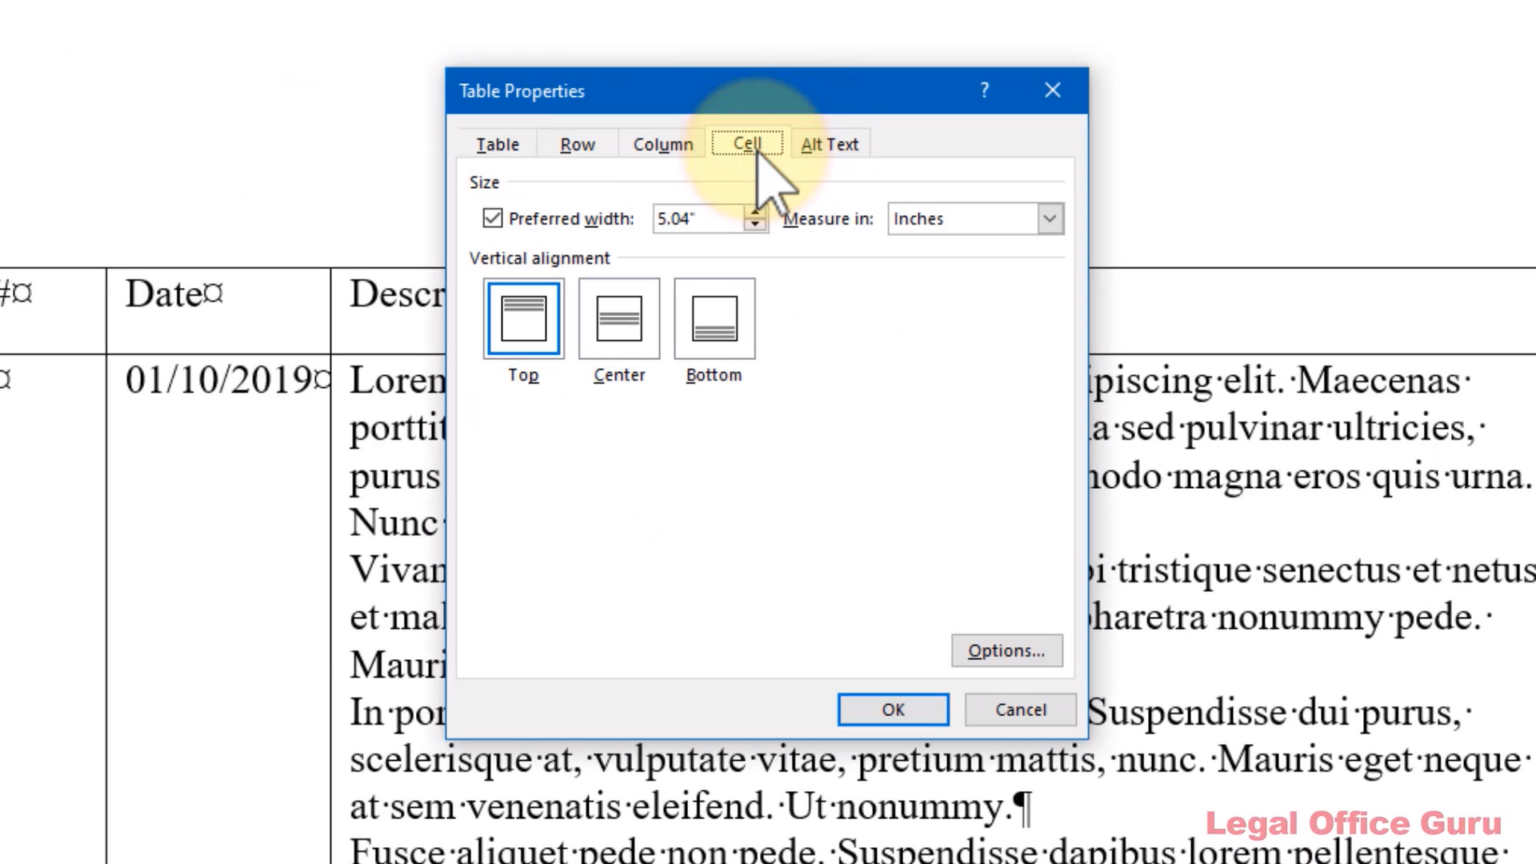This screenshot has height=864, width=1536.
Task: Edit the width value field
Action: tap(695, 218)
